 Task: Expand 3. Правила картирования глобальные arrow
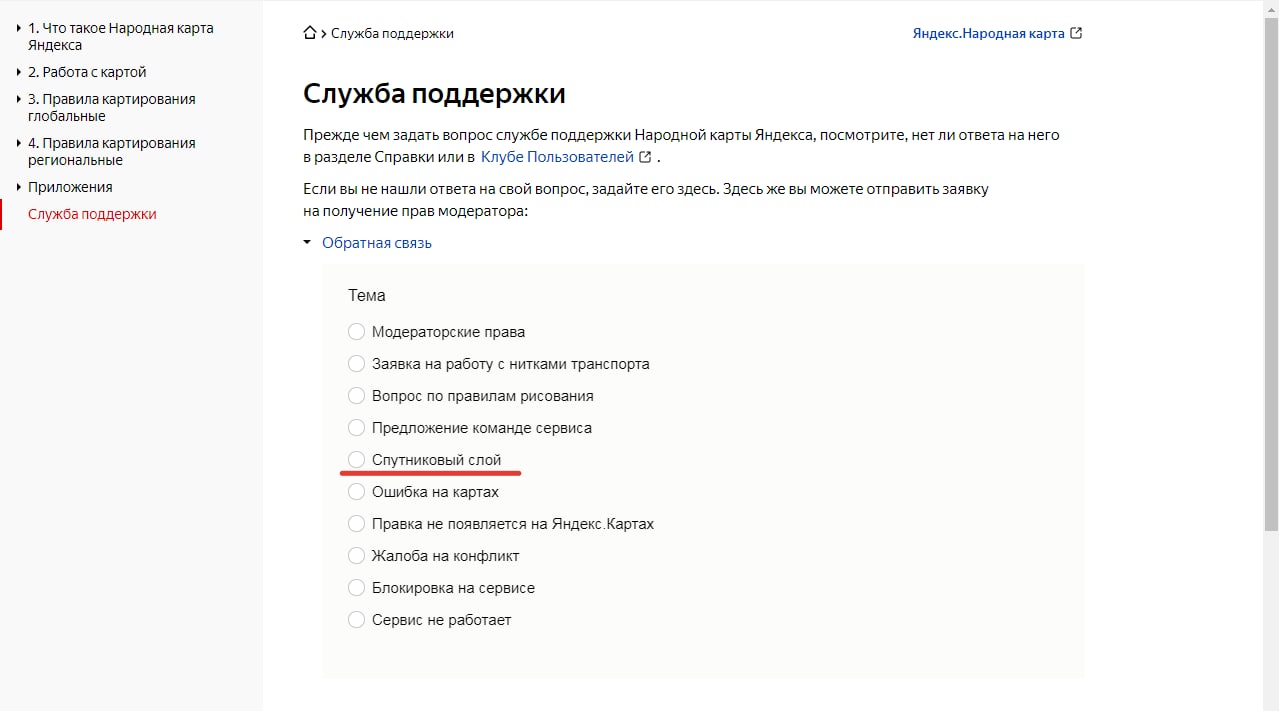(19, 99)
